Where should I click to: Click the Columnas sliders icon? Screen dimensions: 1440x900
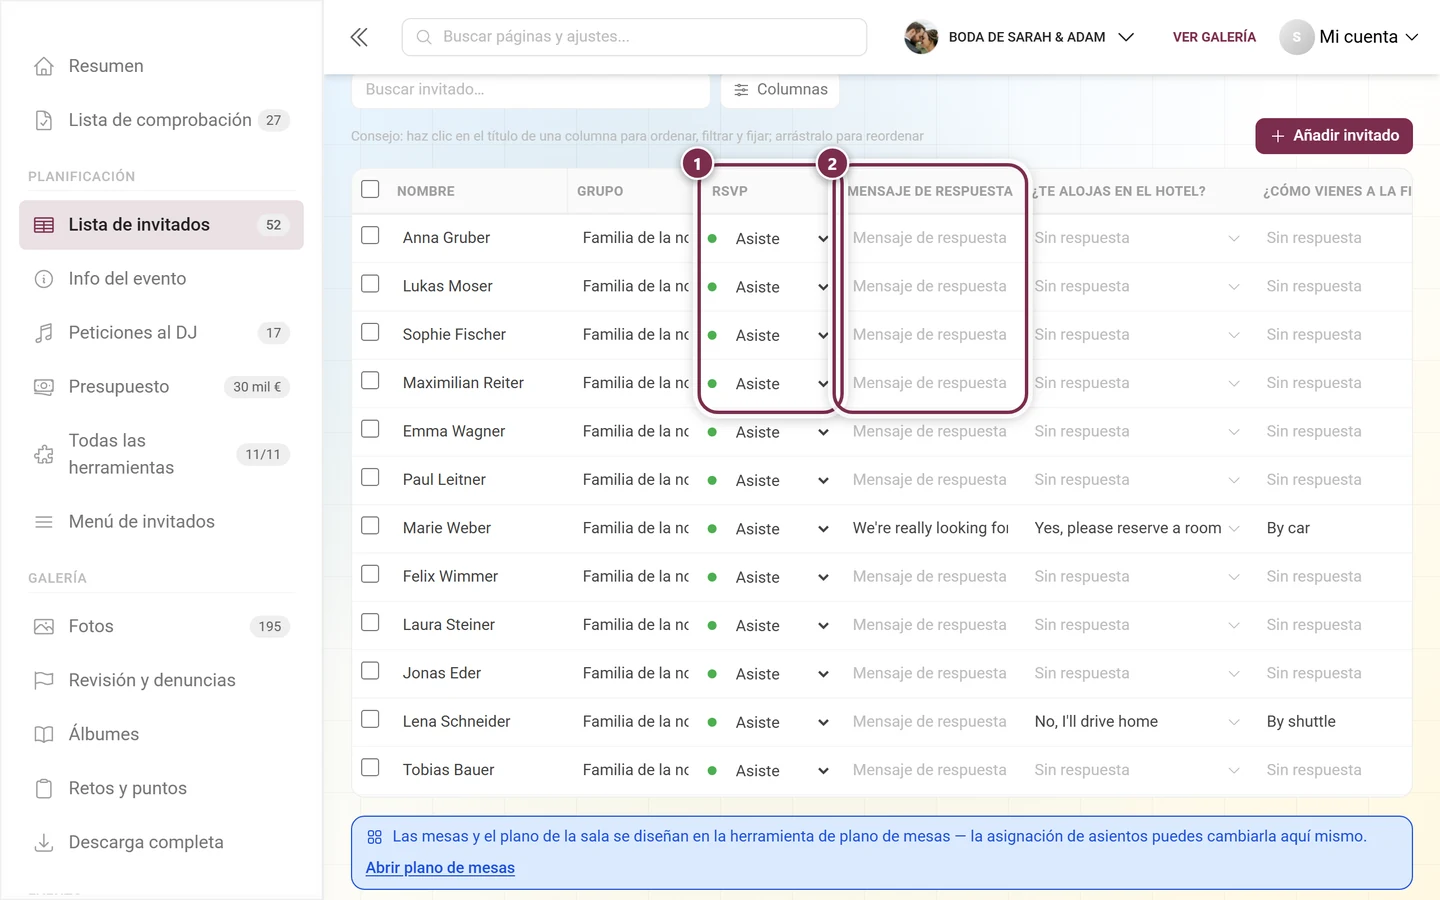(741, 90)
